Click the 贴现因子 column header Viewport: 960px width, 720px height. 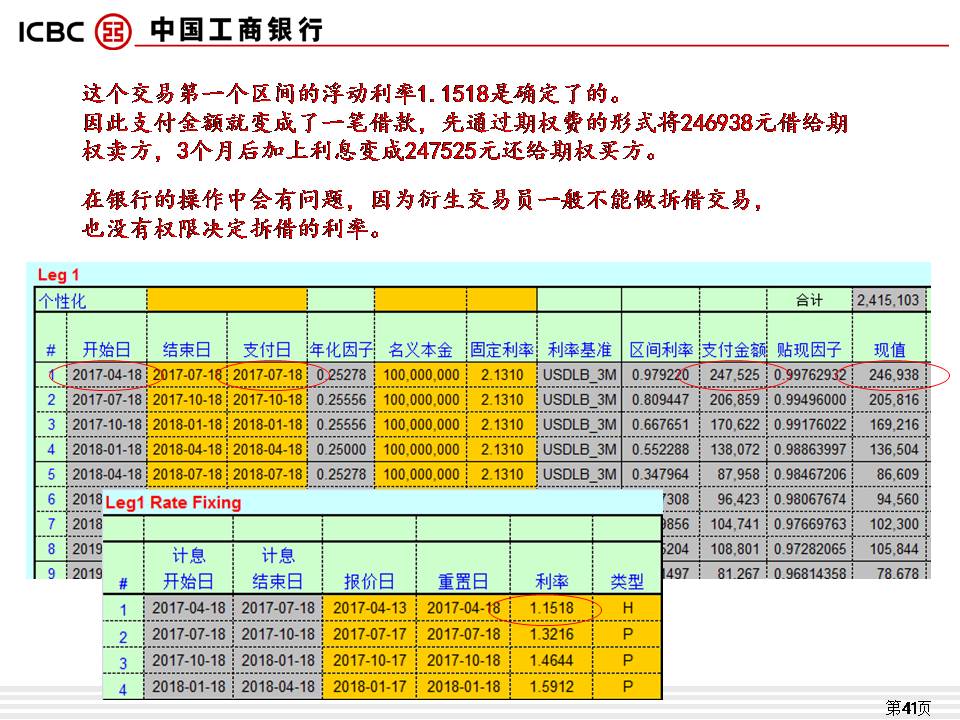pos(809,350)
